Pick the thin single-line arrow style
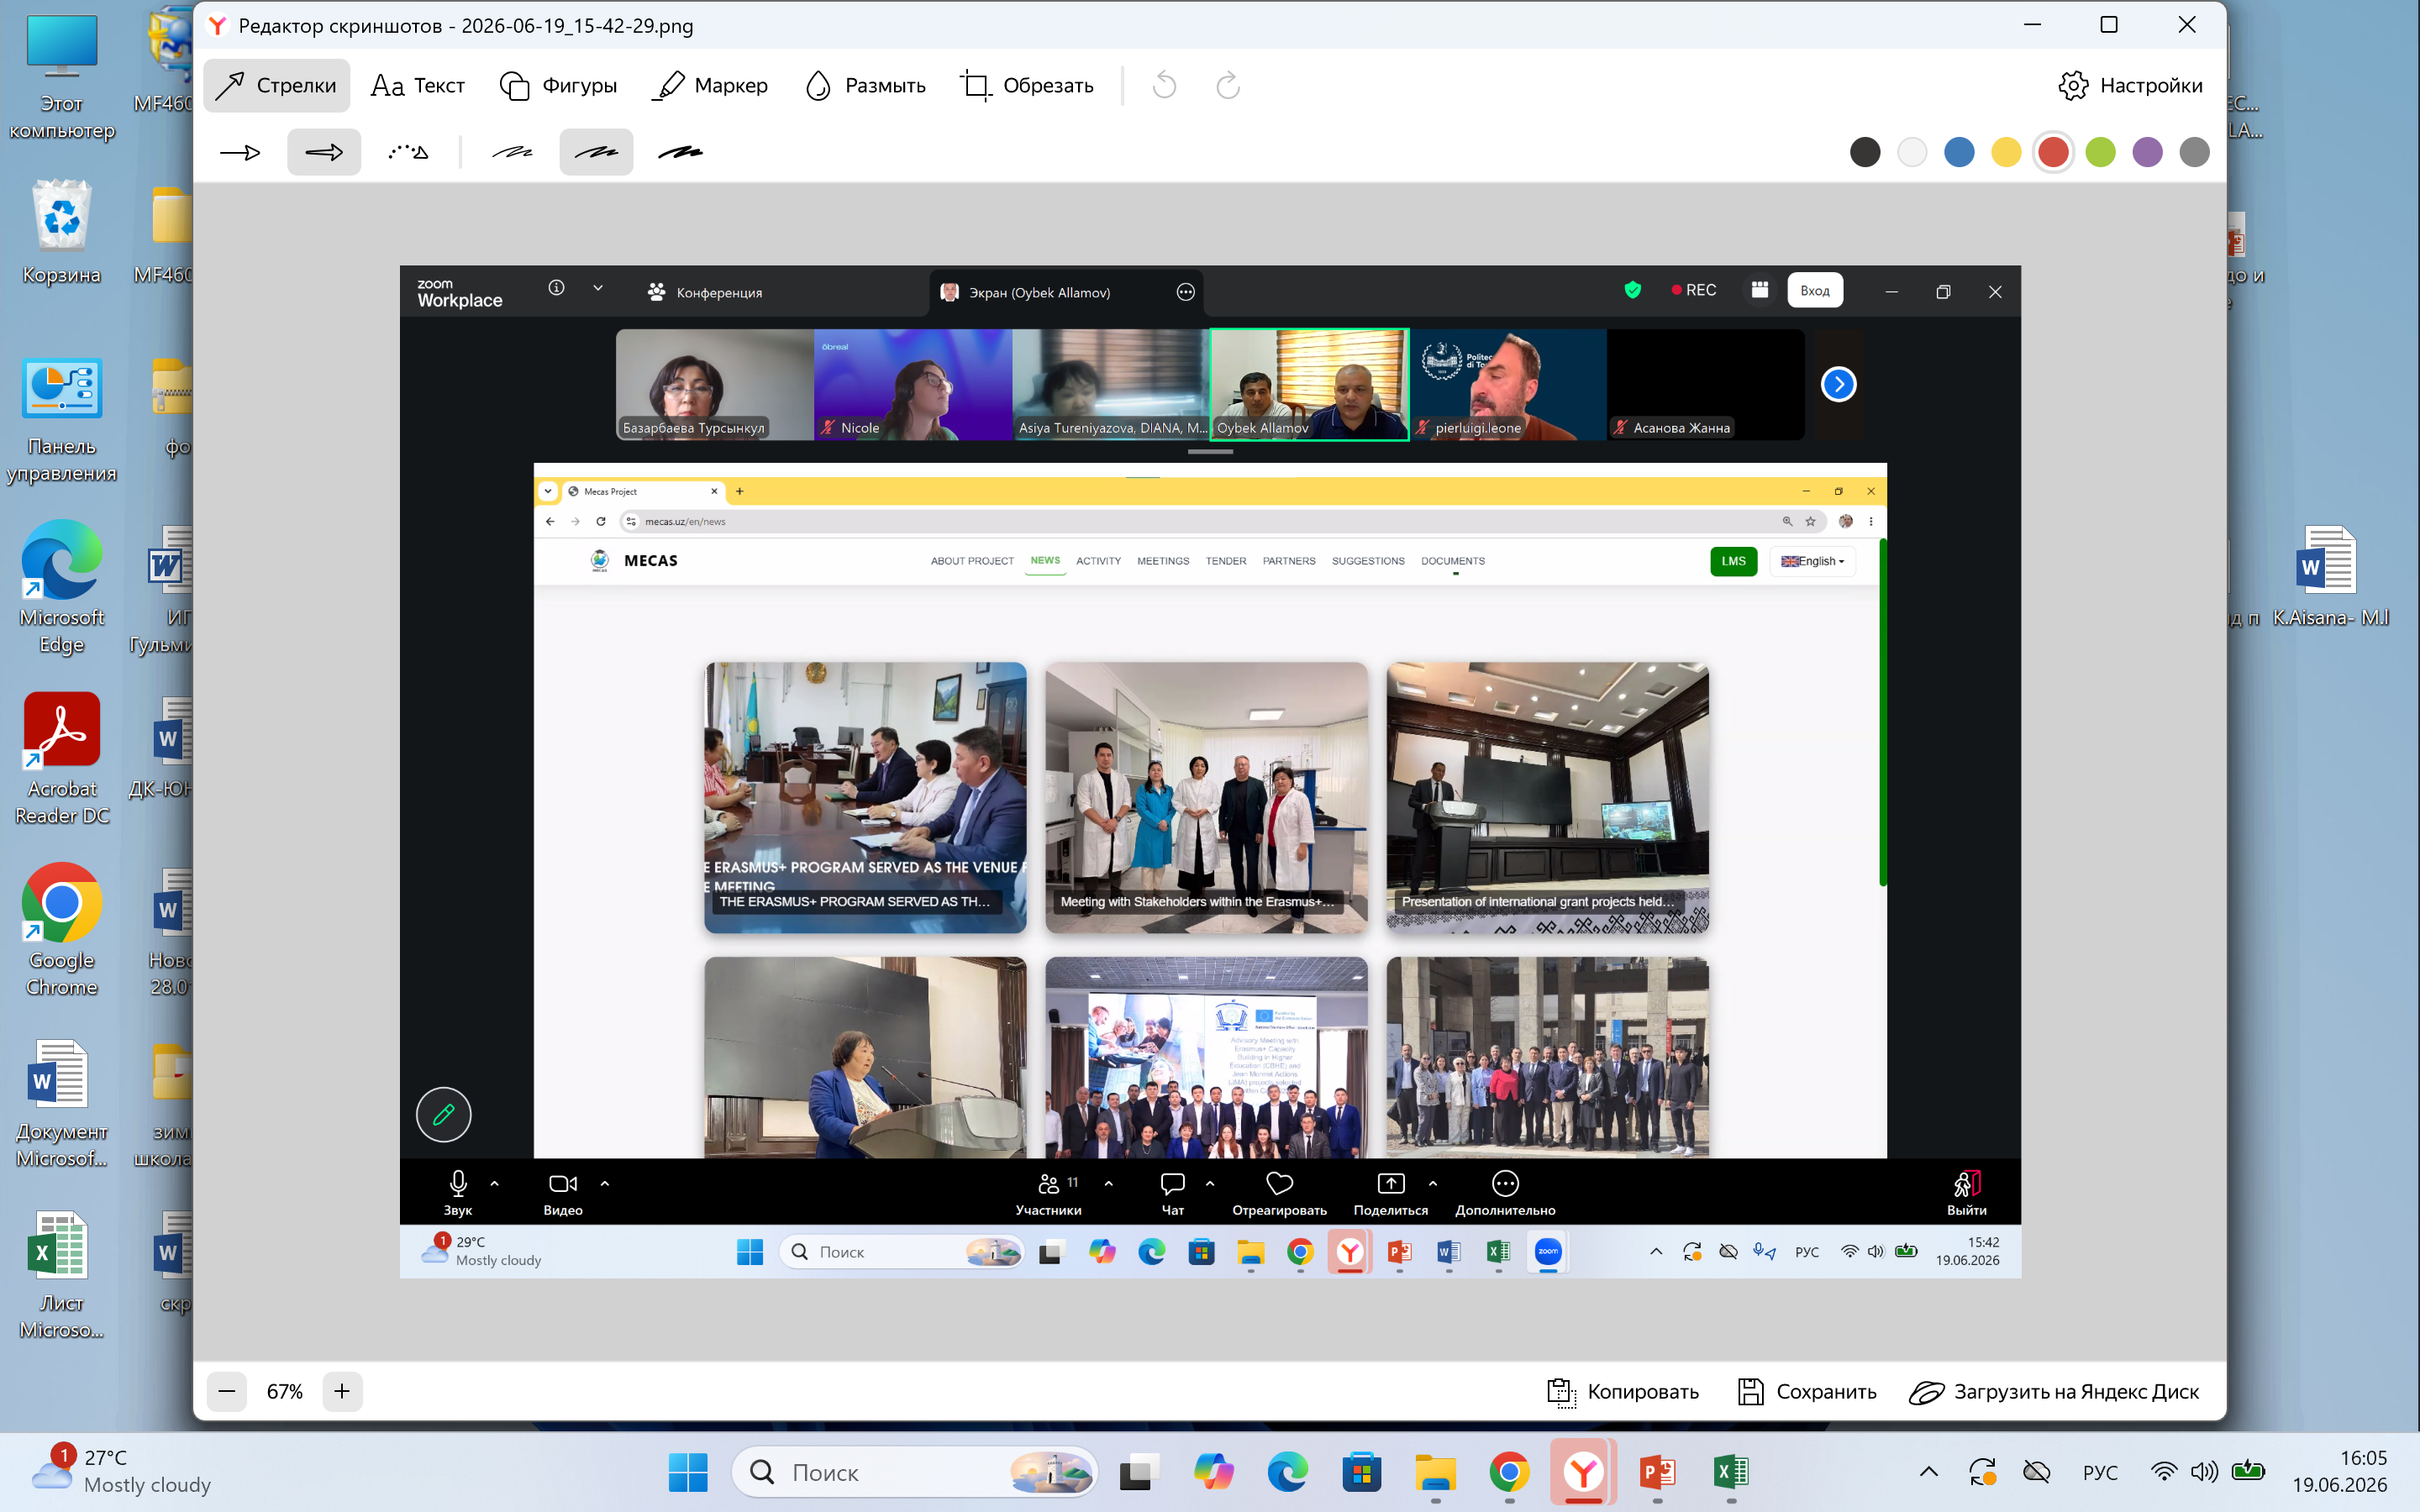The width and height of the screenshot is (2420, 1512). [x=240, y=152]
